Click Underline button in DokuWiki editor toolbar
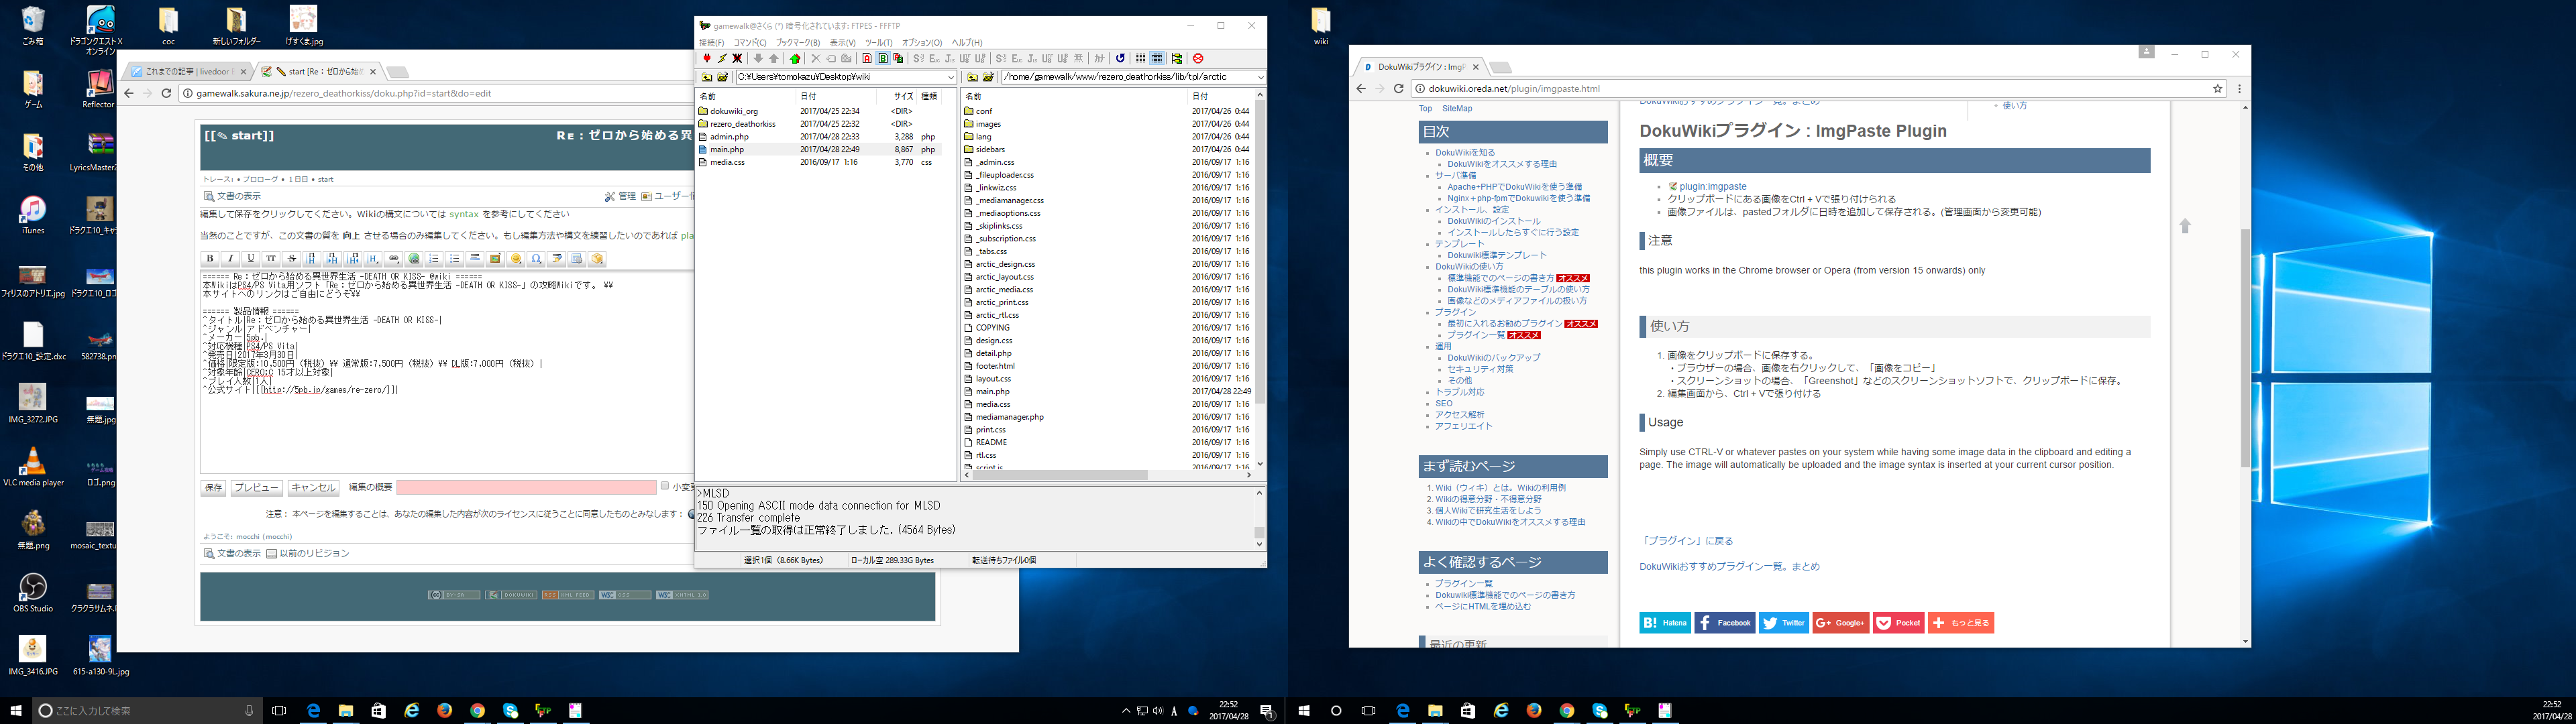Screen dimensions: 2576x724 251,259
